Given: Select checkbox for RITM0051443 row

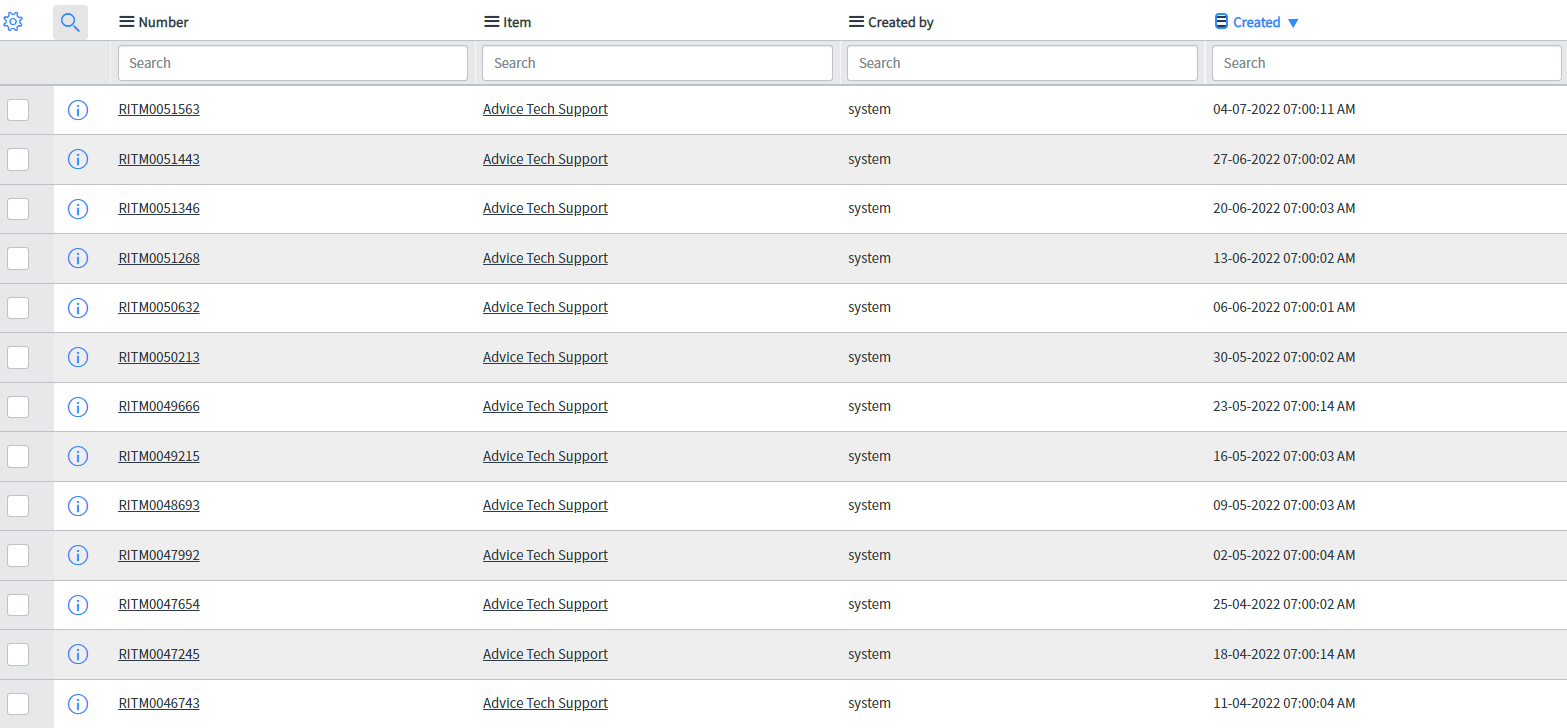Looking at the screenshot, I should pos(18,159).
